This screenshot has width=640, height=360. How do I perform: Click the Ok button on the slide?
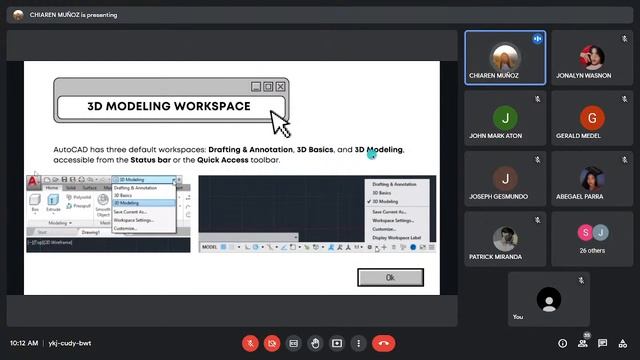pyautogui.click(x=390, y=278)
